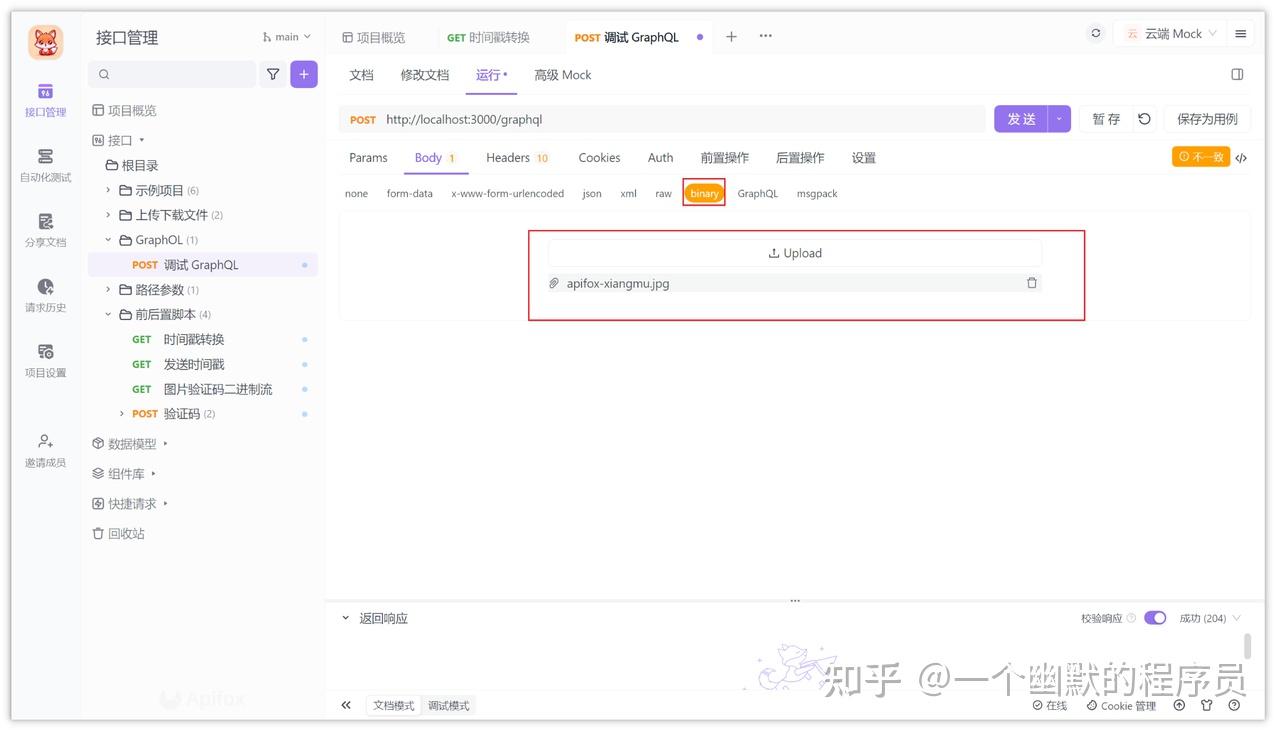Image resolution: width=1280 pixels, height=730 pixels.
Task: Select the form-data body type
Action: point(410,193)
